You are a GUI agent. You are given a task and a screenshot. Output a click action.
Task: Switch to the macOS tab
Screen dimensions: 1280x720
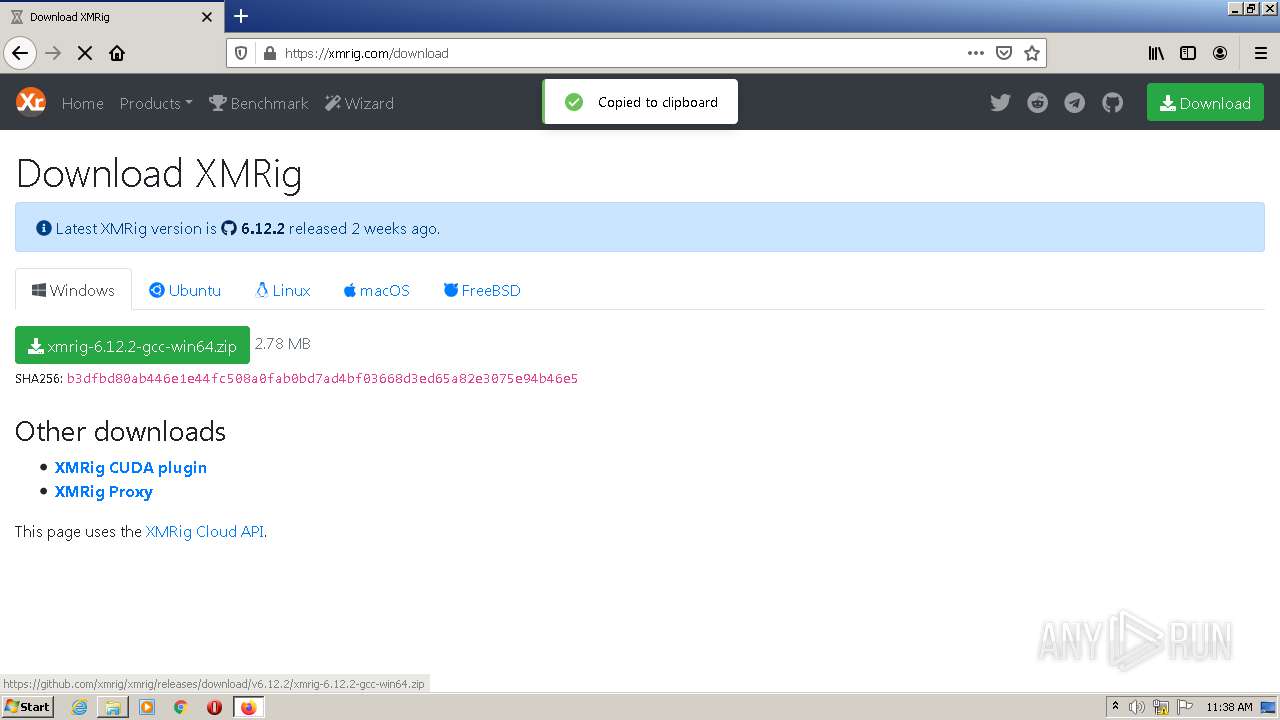point(377,290)
